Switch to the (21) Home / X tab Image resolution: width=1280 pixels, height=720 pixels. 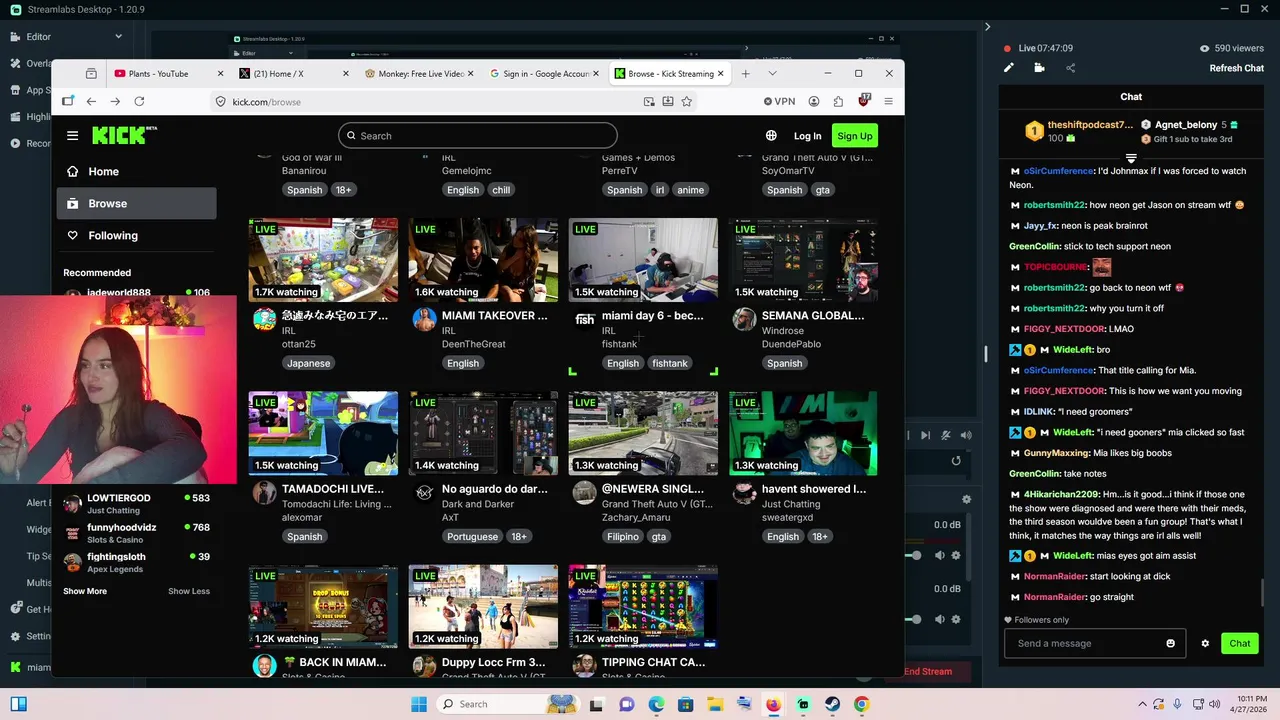[x=292, y=73]
